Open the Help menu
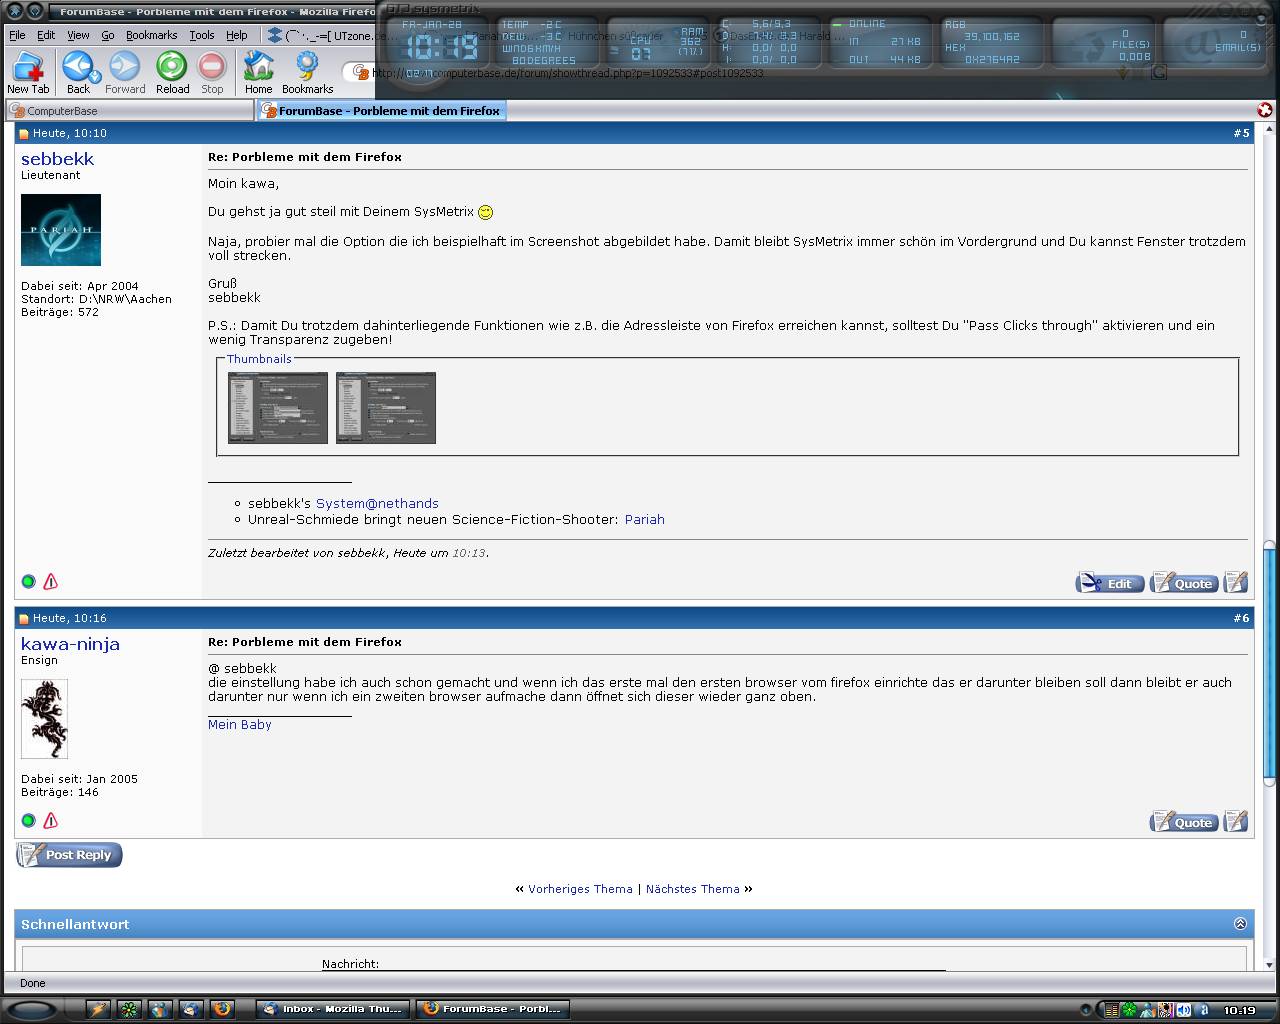The width and height of the screenshot is (1280, 1024). [x=236, y=35]
